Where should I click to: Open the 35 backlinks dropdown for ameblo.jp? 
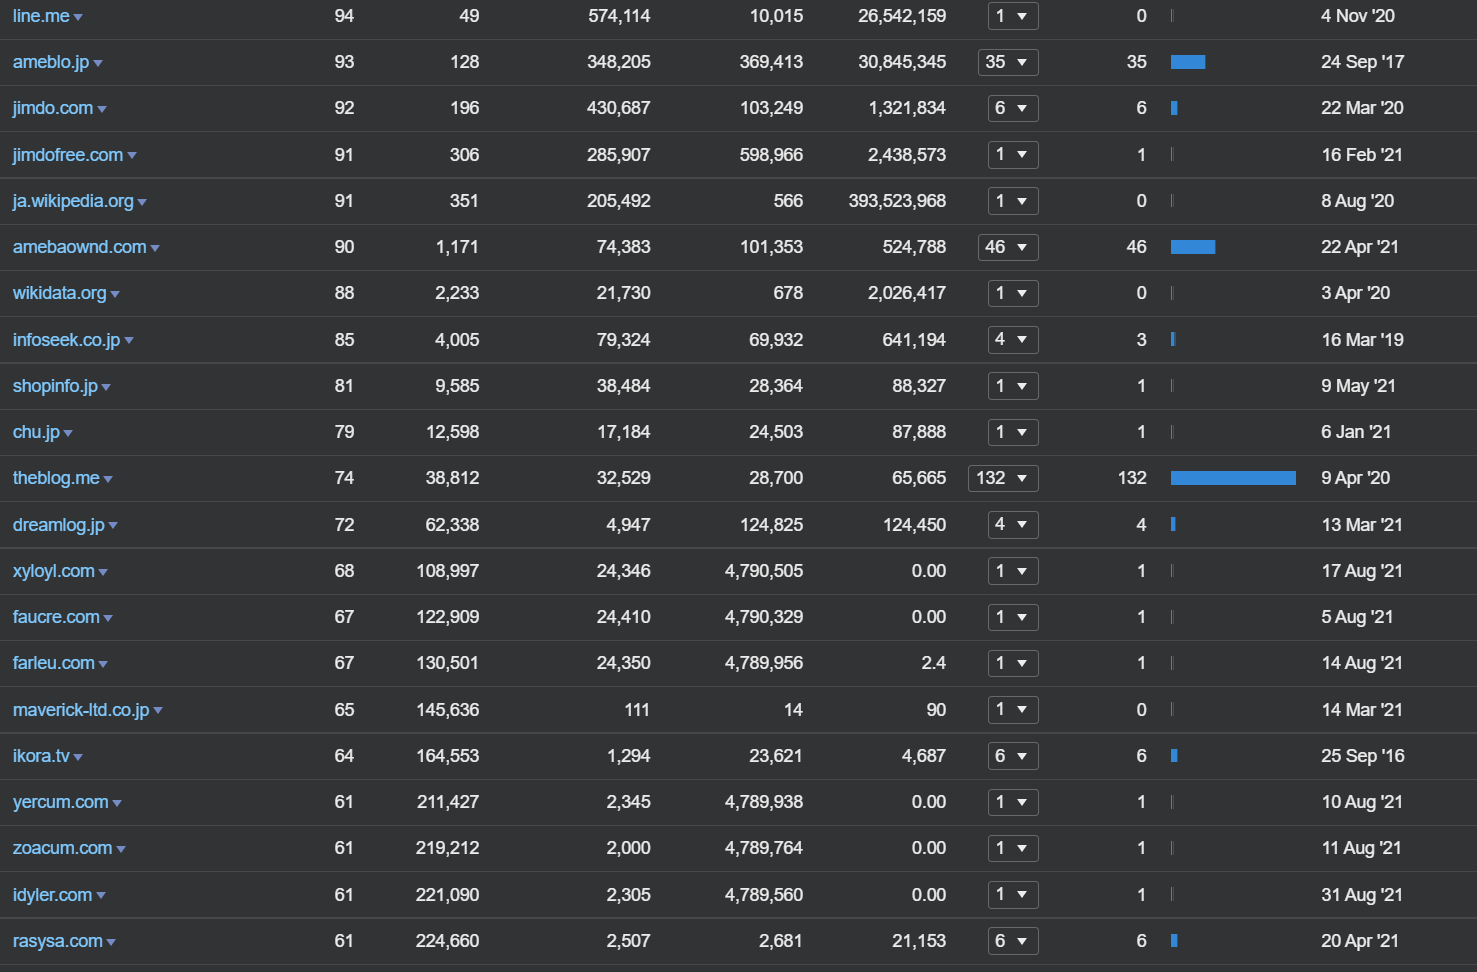click(x=1008, y=62)
